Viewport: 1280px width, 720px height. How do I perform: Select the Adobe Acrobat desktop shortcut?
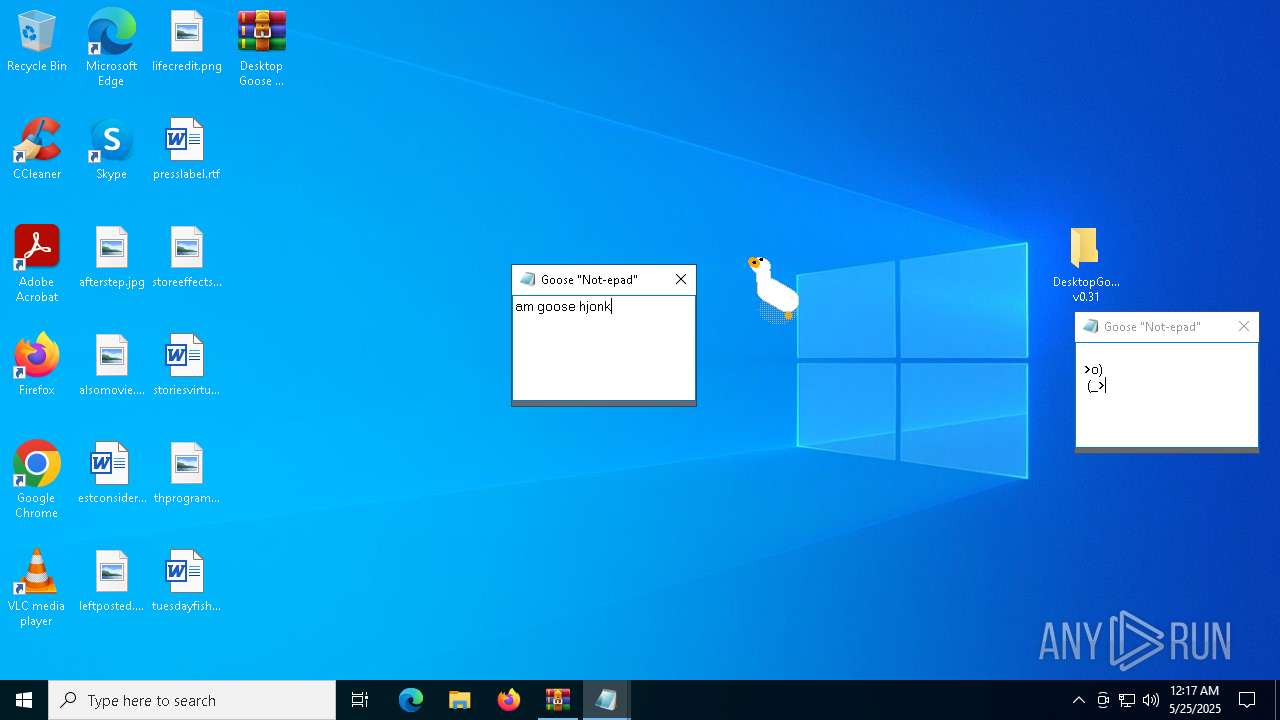(x=37, y=264)
